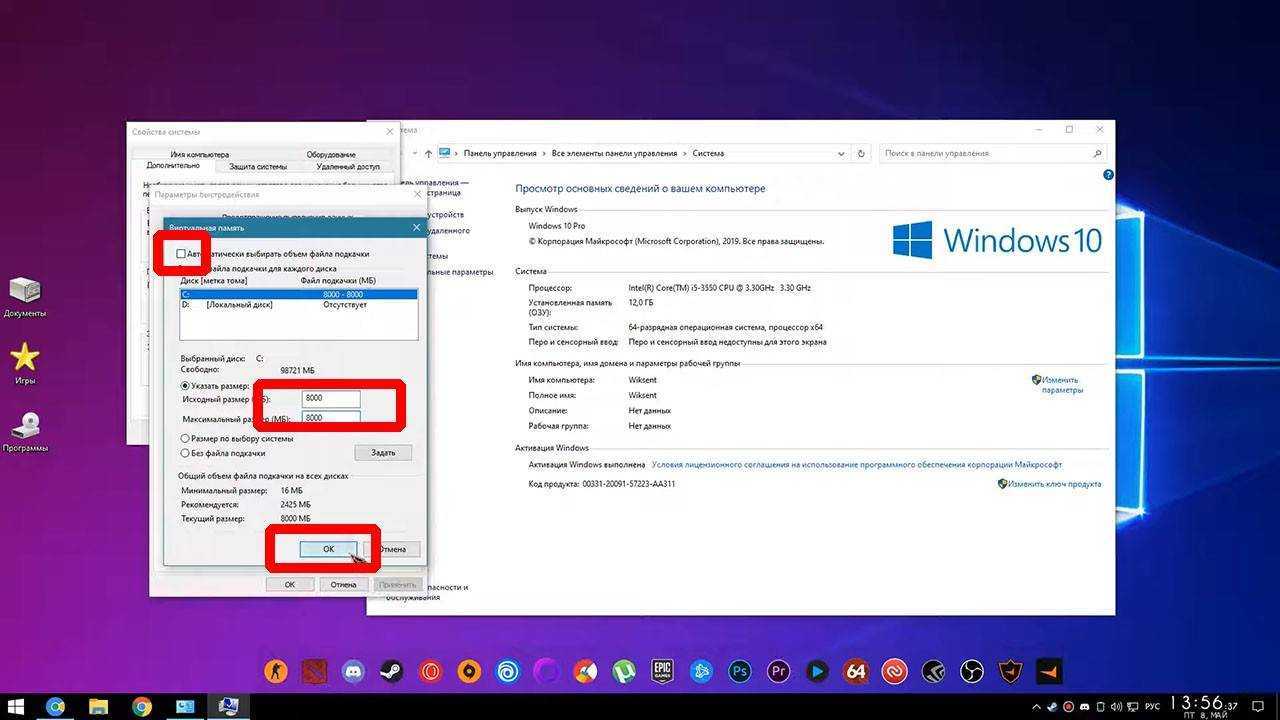Refresh the Control Panel window
1280x720 pixels.
click(862, 154)
